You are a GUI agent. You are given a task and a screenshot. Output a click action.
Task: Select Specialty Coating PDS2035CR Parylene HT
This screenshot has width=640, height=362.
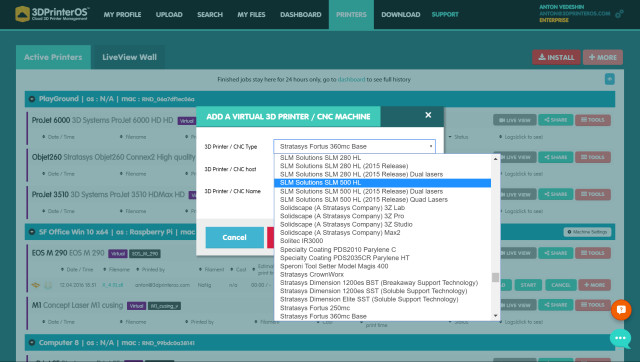(x=382, y=258)
